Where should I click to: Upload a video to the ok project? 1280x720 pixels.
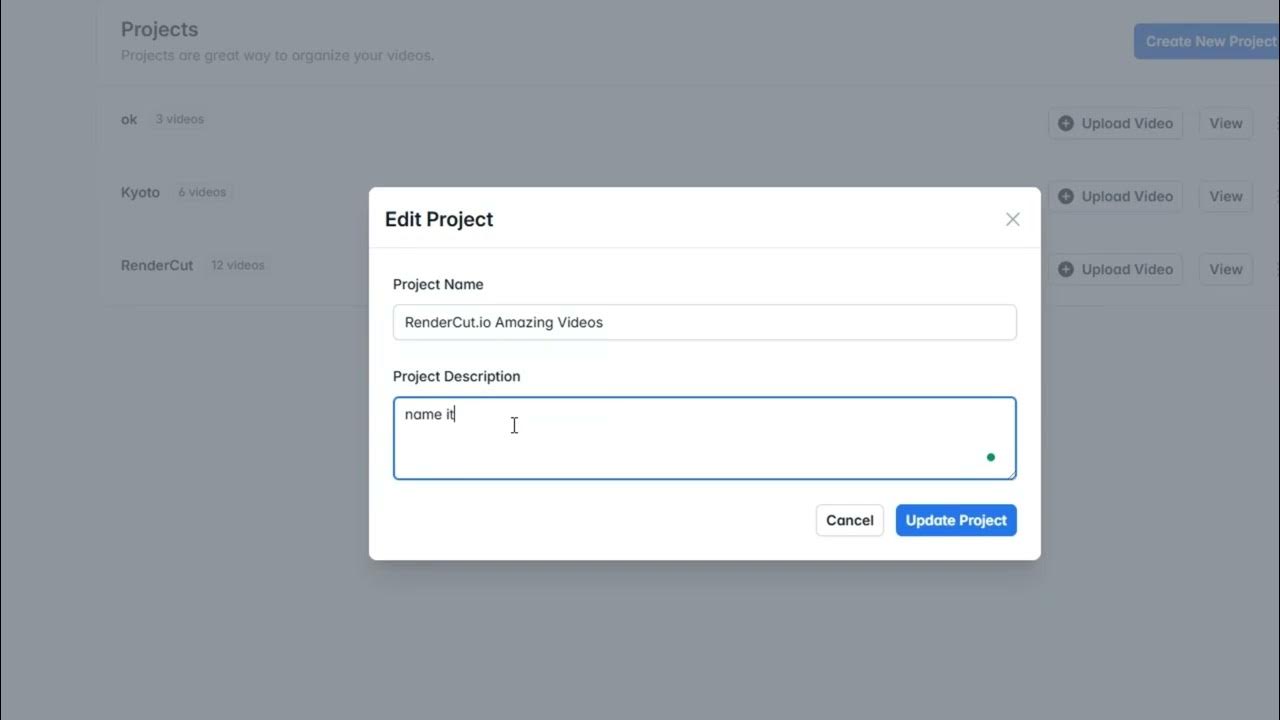(1115, 123)
